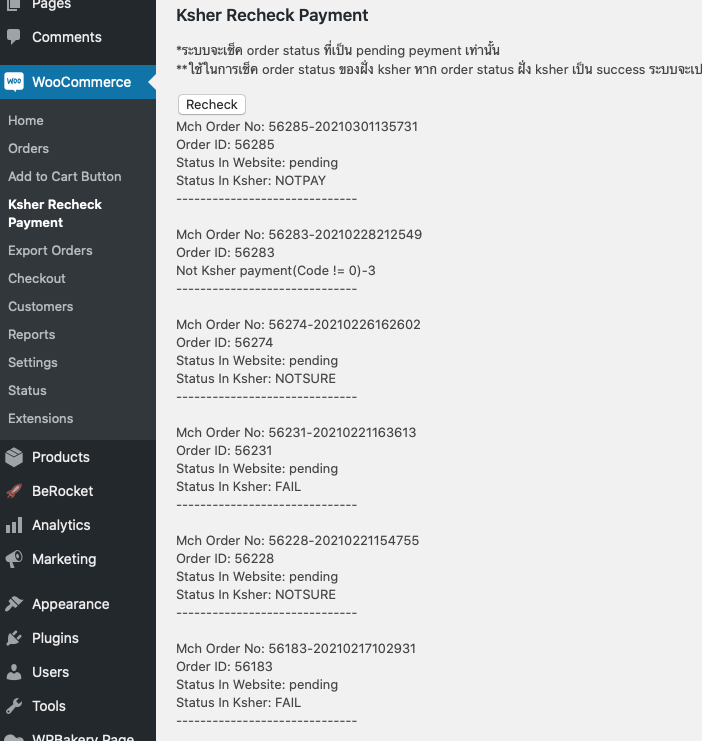Click website pending status under order 56183
The image size is (702, 741).
click(257, 685)
